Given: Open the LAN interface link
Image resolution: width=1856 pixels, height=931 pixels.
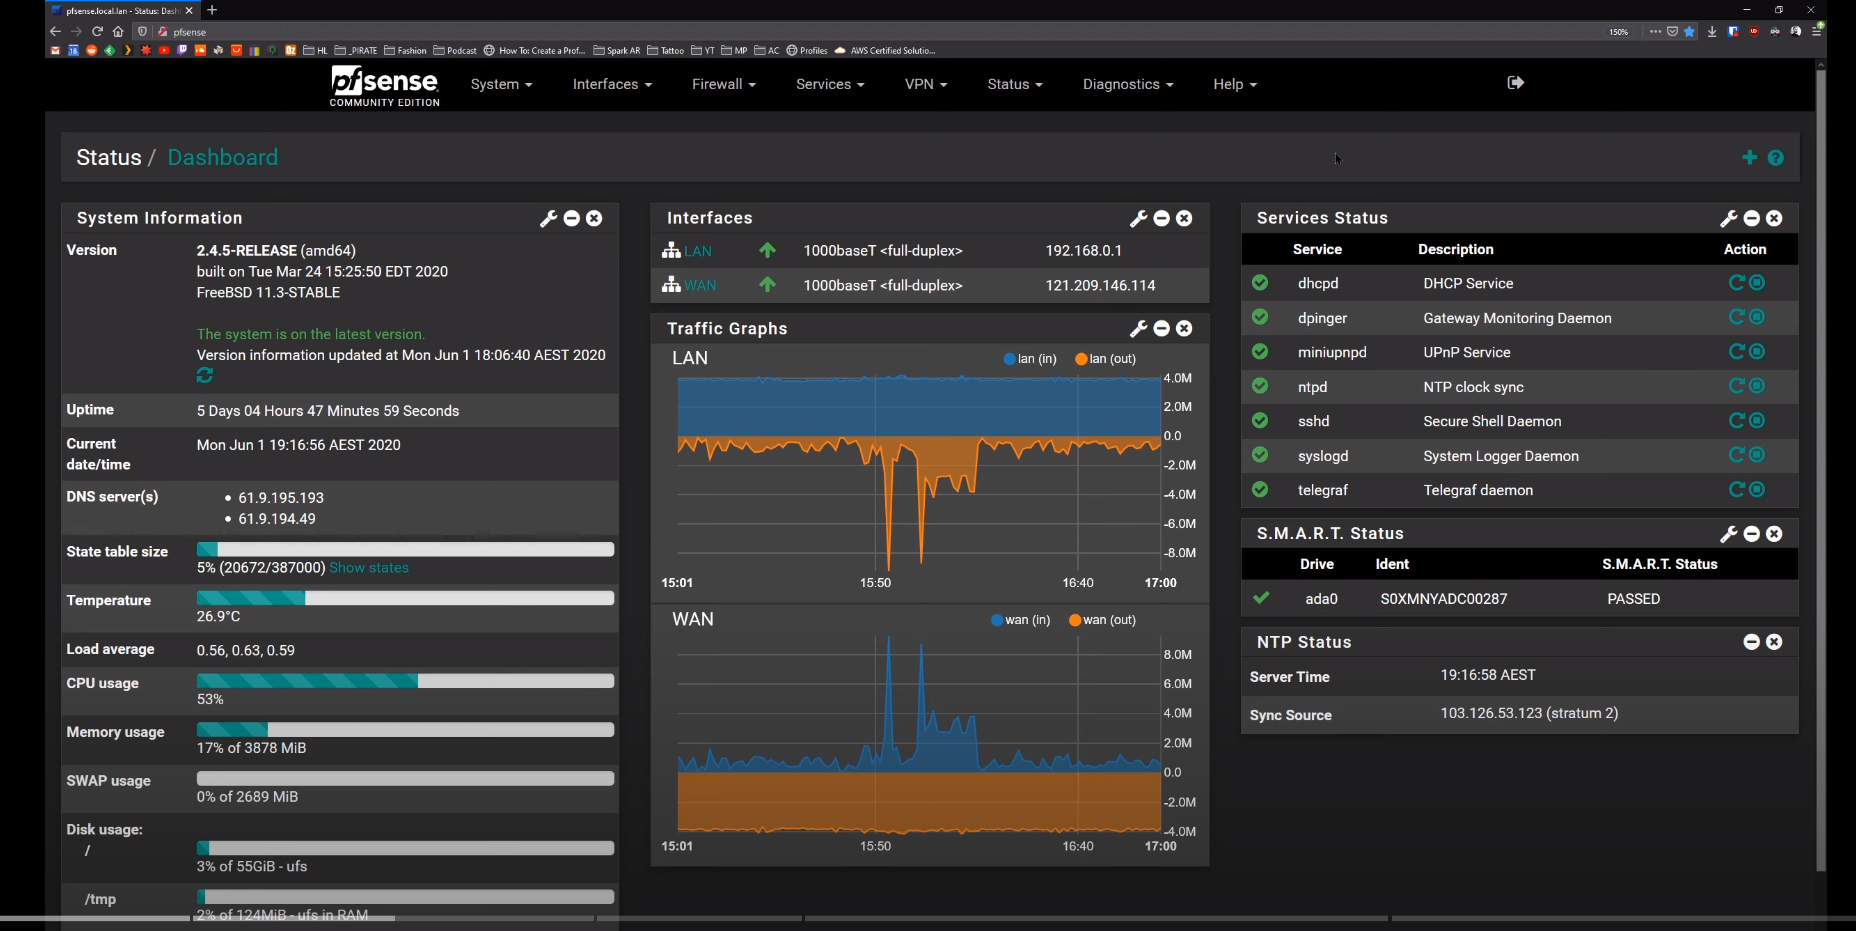Looking at the screenshot, I should tap(698, 251).
